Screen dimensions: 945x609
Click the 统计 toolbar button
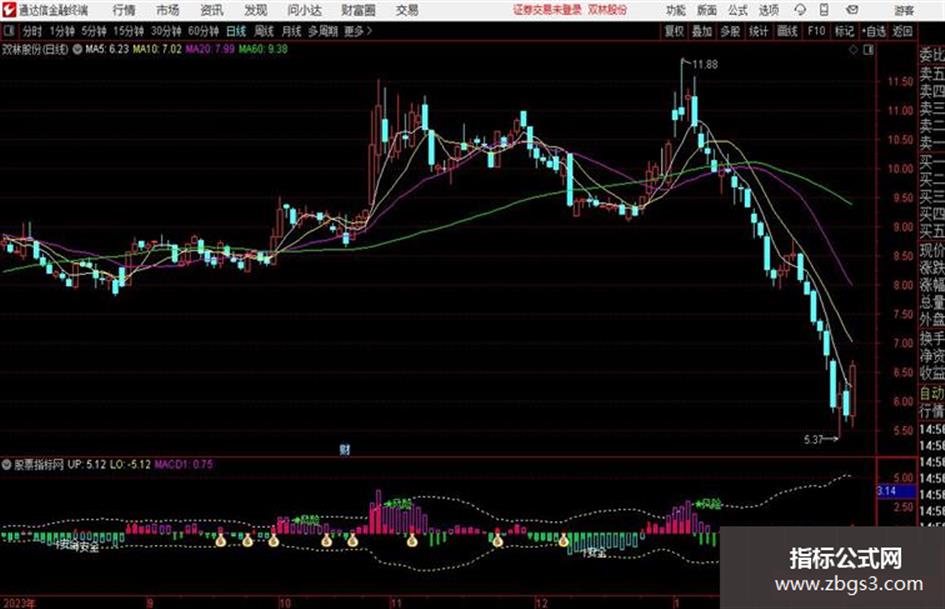tap(759, 31)
